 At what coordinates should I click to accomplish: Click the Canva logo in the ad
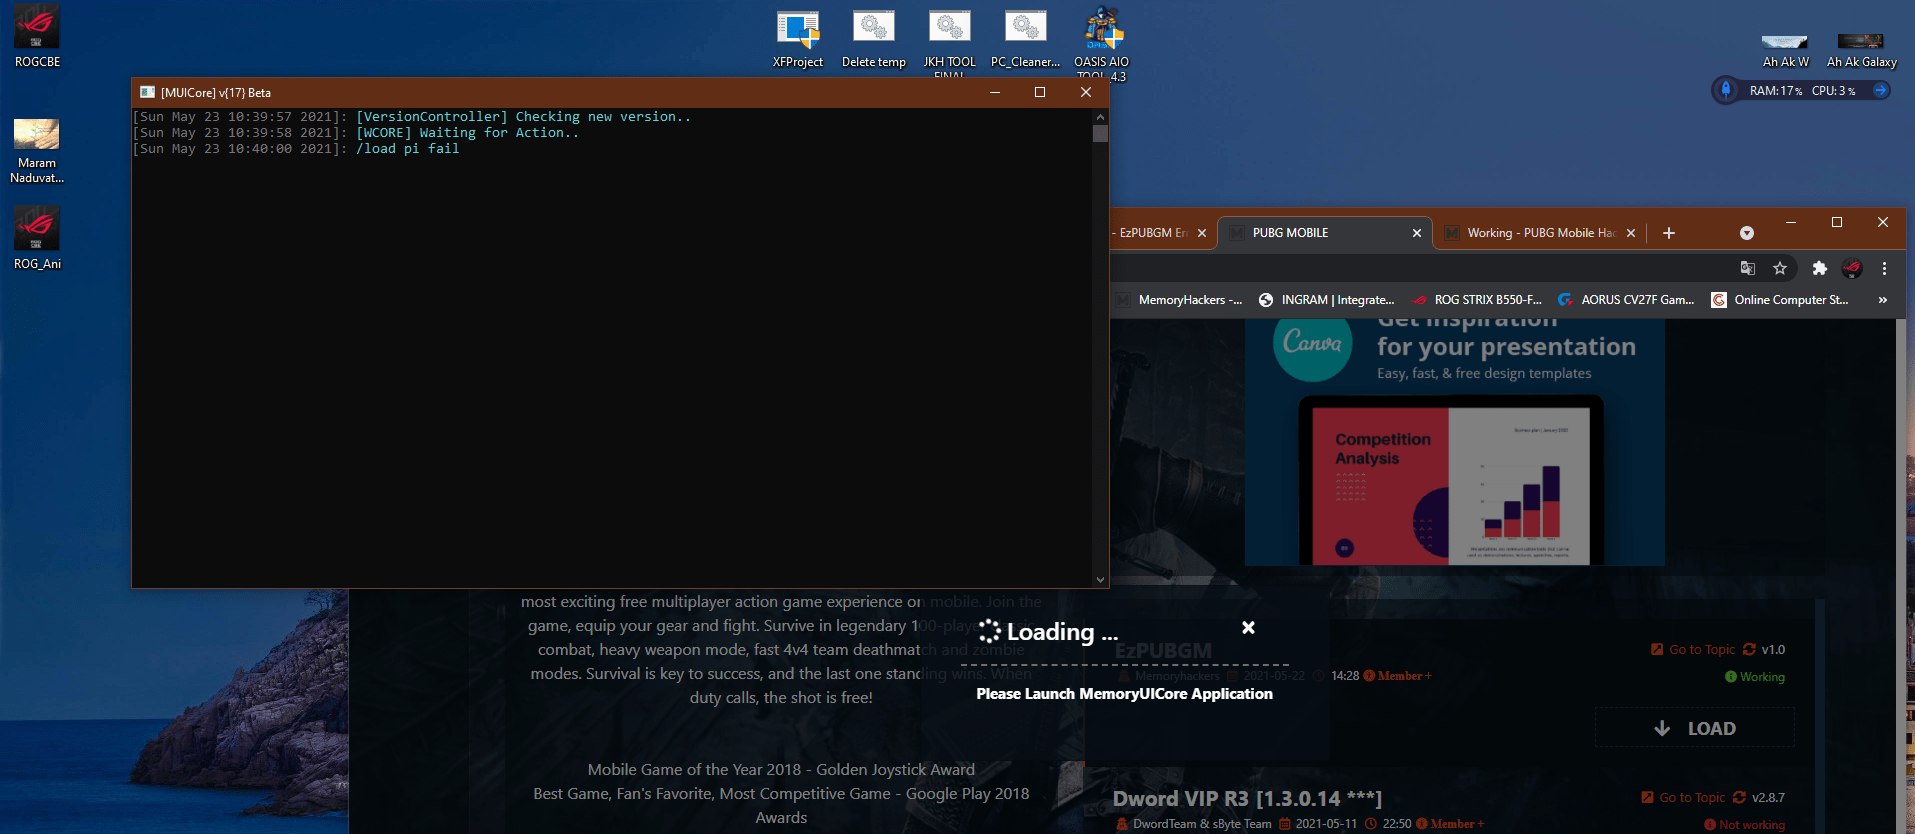1312,343
